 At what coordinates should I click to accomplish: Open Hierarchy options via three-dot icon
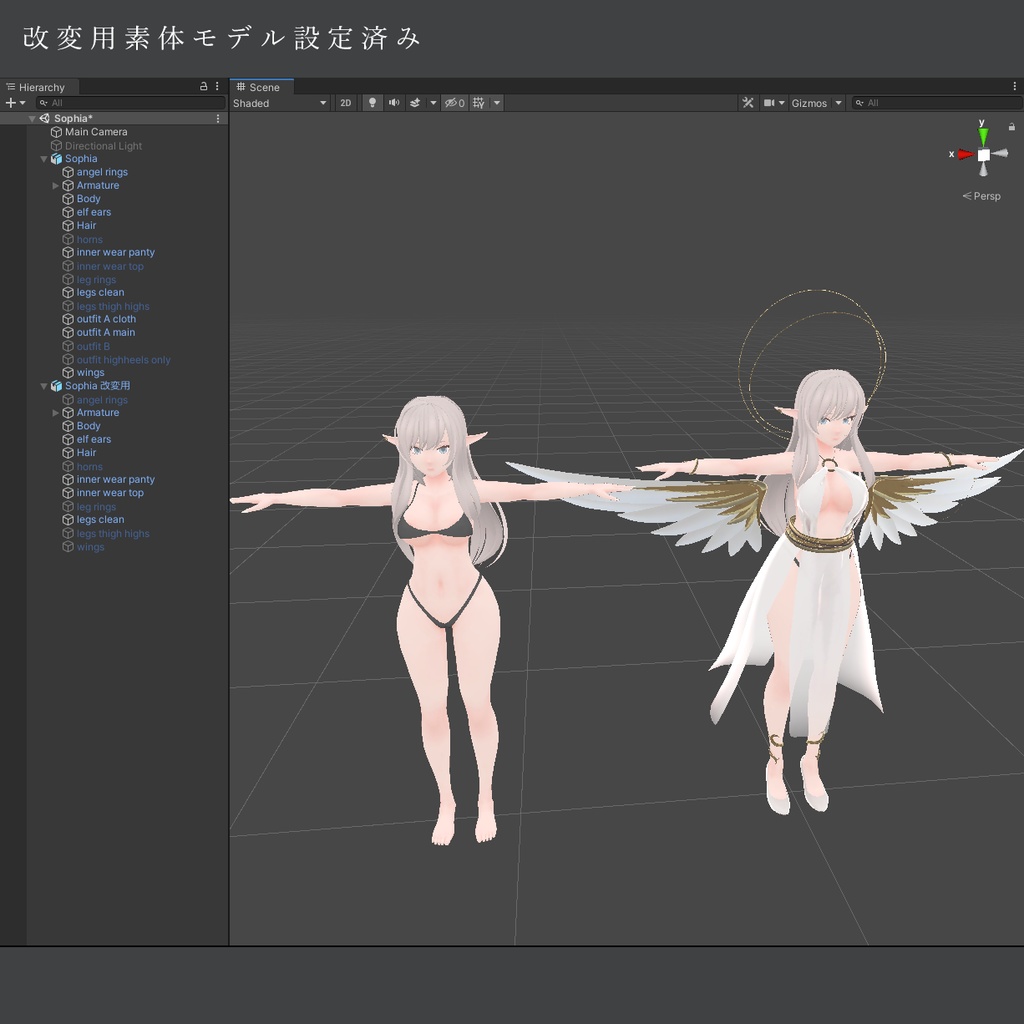coord(217,87)
